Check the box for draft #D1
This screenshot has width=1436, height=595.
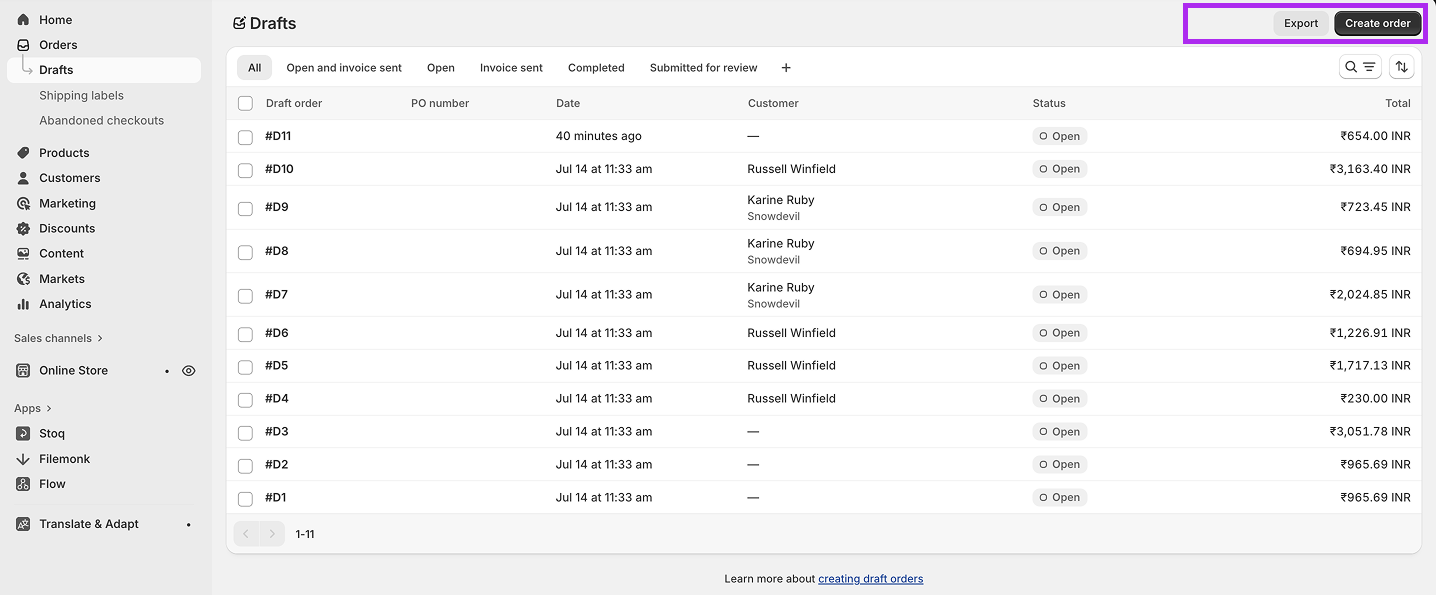point(245,498)
